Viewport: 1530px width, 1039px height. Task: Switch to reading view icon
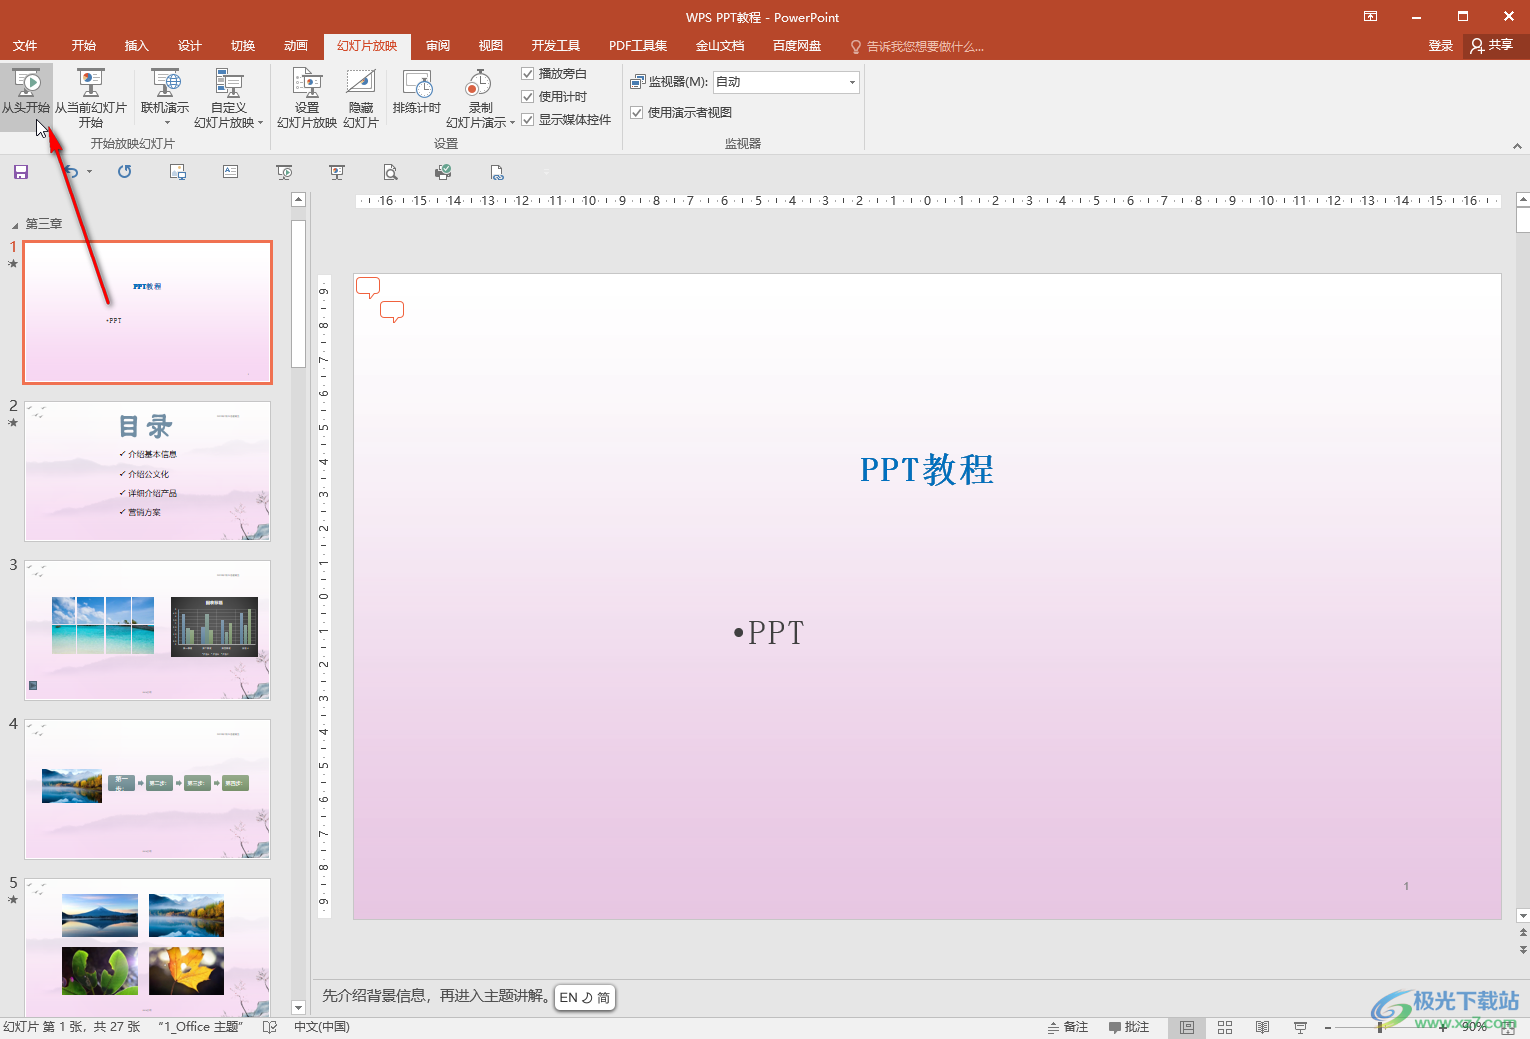coord(1263,1027)
